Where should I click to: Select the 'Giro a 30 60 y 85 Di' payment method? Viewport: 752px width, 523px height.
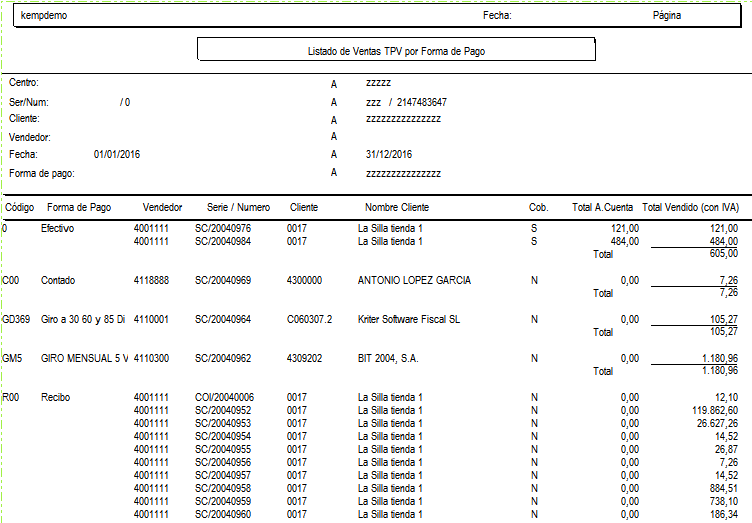83,319
